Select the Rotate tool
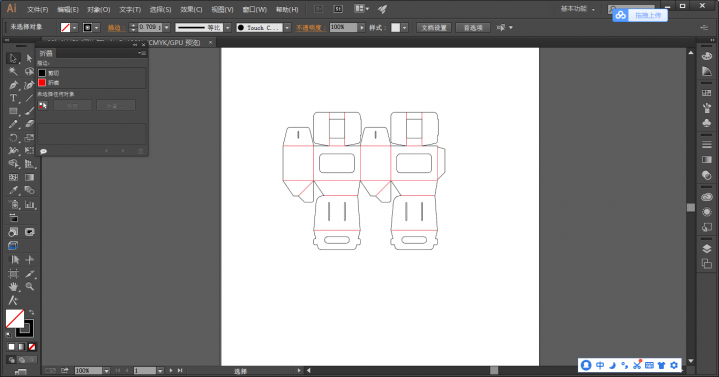The image size is (719, 377). coord(13,138)
